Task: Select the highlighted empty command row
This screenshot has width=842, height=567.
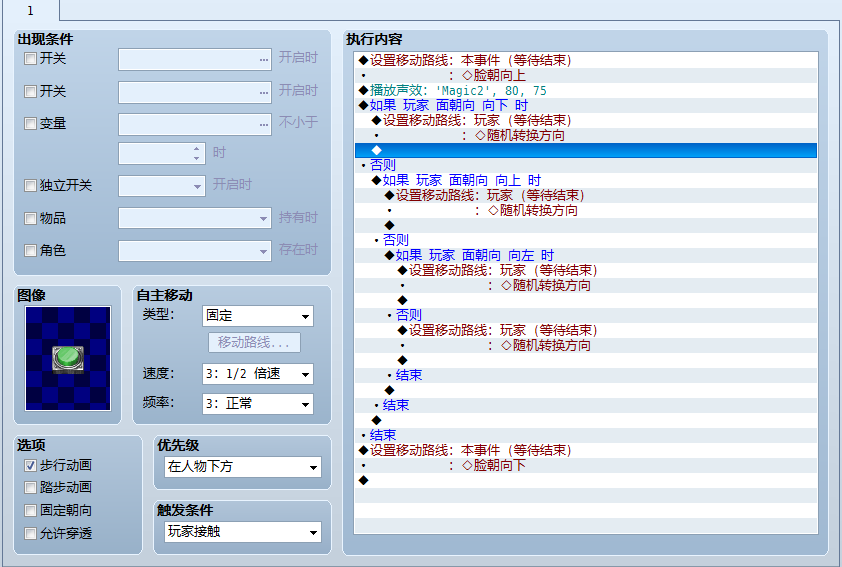Action: point(586,150)
